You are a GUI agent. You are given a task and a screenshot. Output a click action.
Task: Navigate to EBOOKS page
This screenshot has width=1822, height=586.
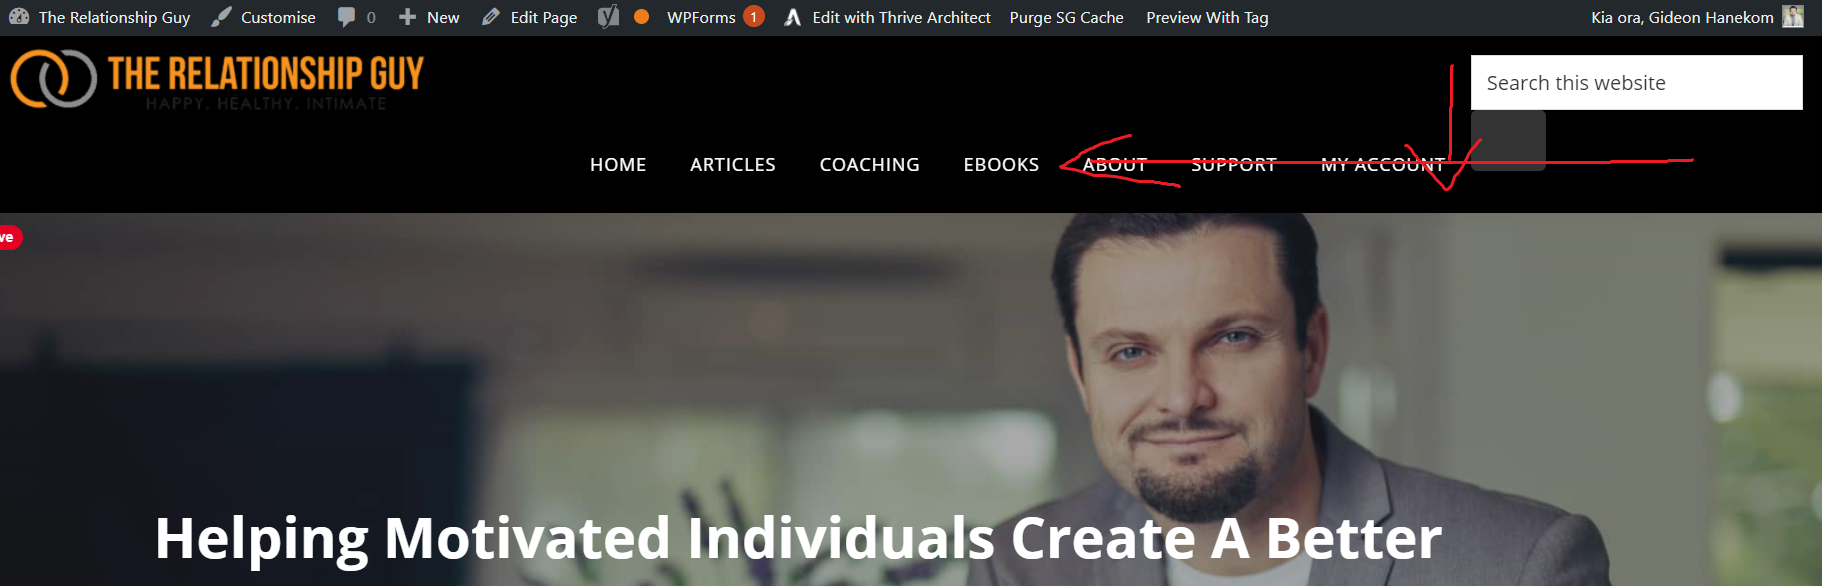pyautogui.click(x=1001, y=164)
